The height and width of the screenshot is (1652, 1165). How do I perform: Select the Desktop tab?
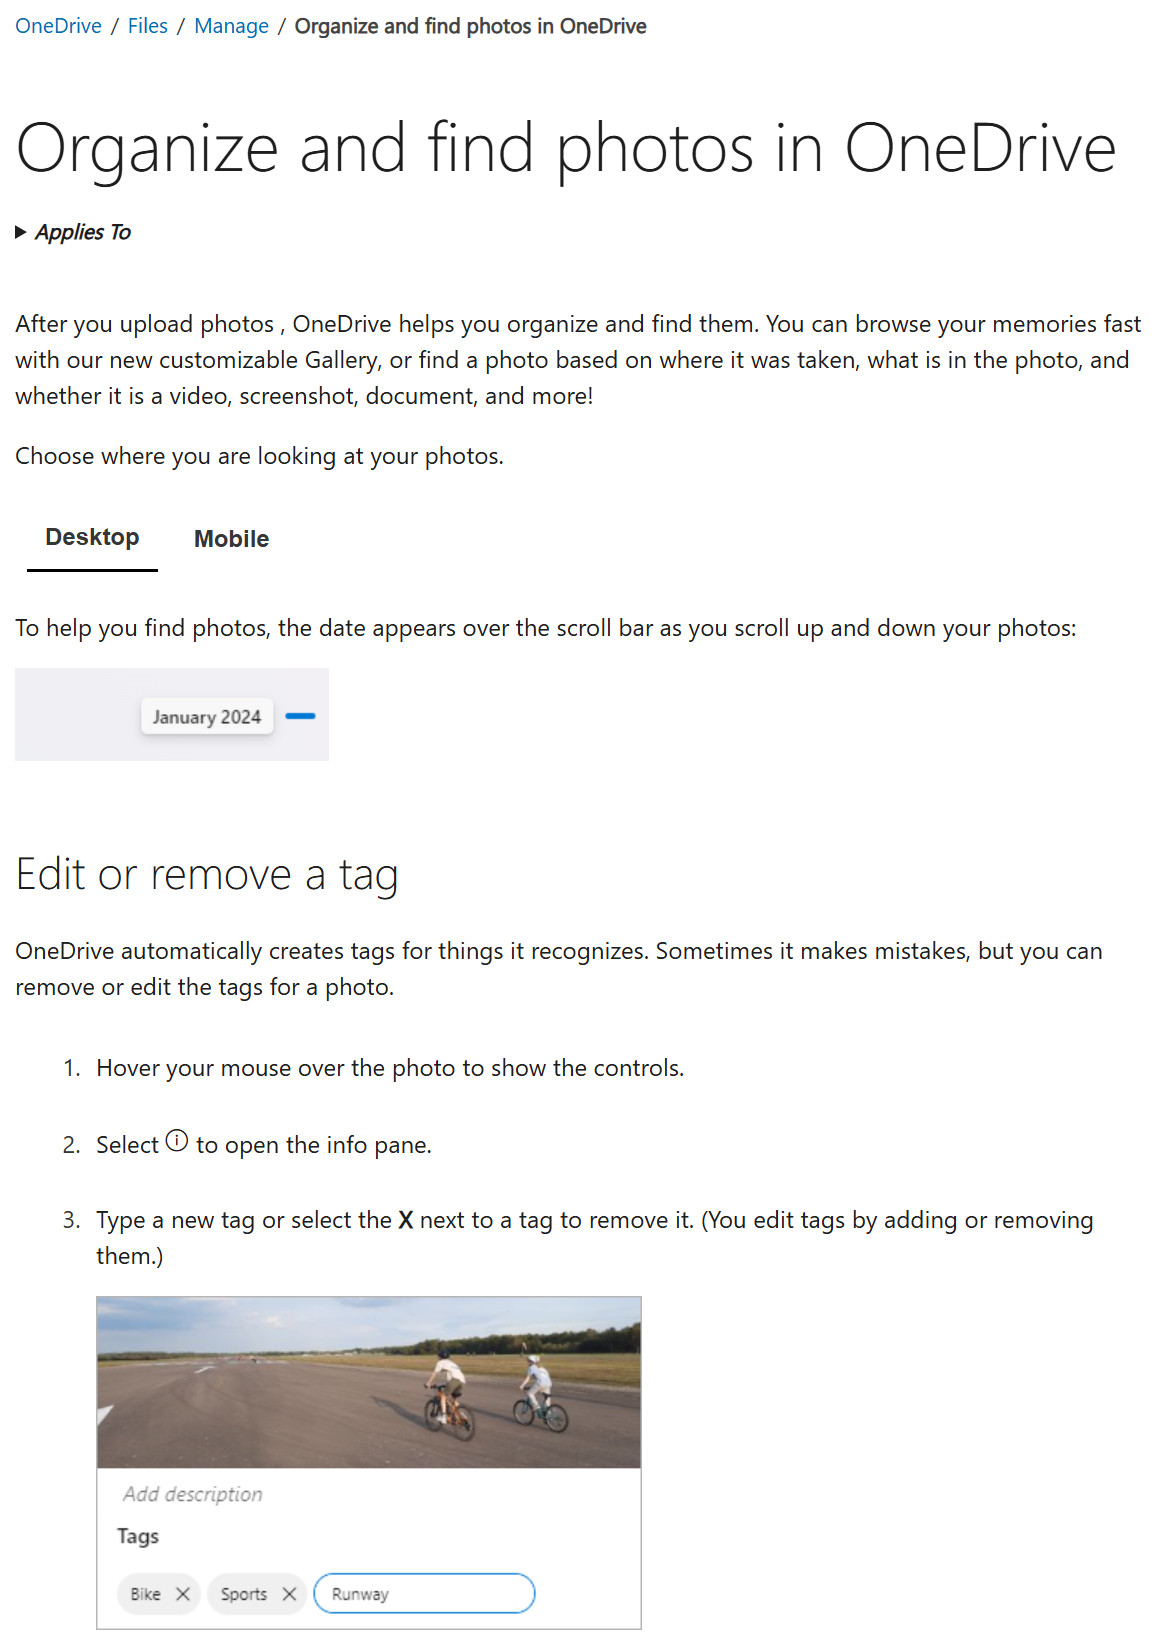coord(92,538)
